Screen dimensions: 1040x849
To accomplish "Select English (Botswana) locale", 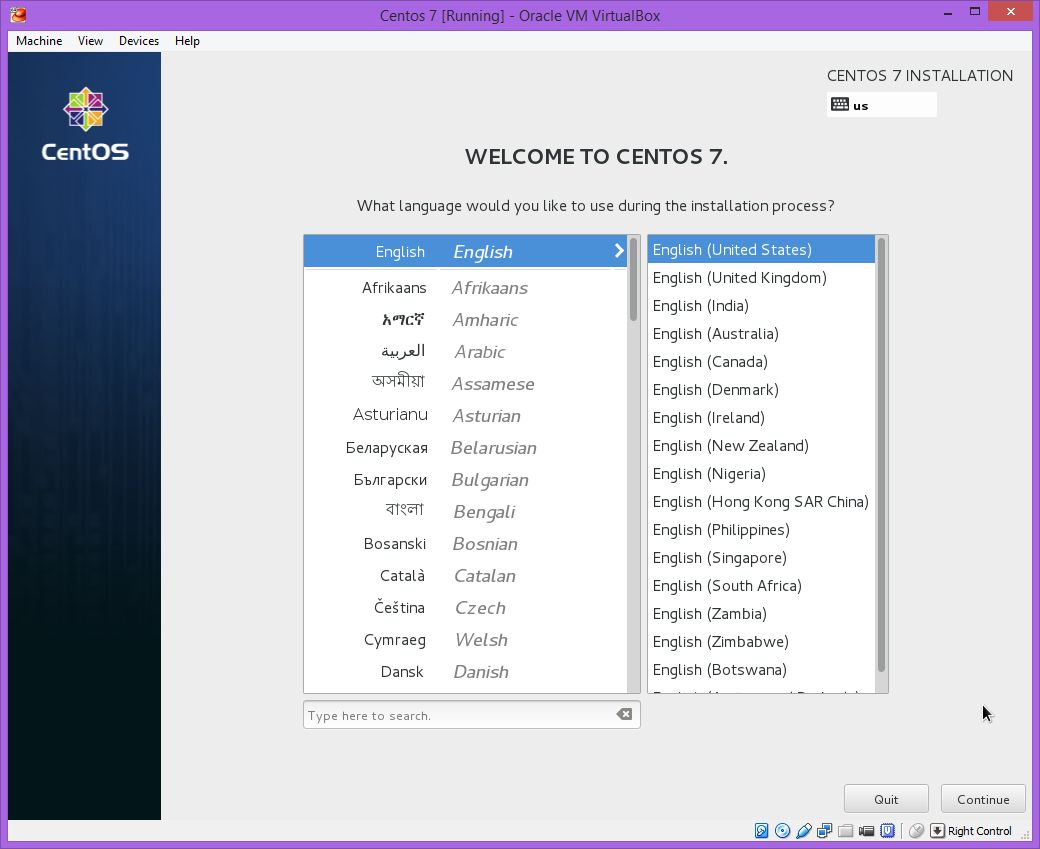I will pyautogui.click(x=761, y=670).
